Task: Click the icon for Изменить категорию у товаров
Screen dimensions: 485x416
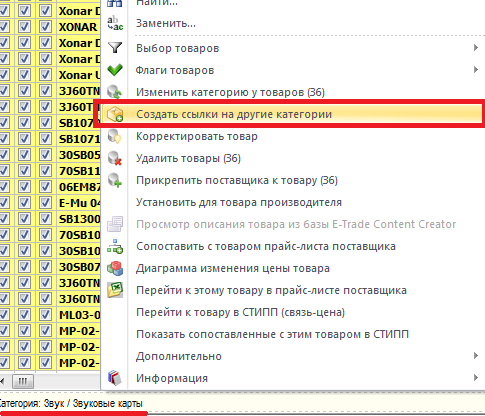Action: pos(115,92)
